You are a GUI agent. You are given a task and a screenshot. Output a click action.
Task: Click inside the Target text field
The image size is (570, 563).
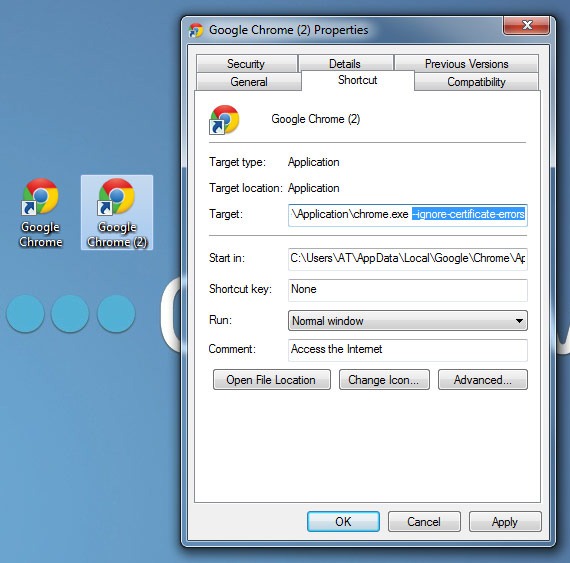(408, 215)
